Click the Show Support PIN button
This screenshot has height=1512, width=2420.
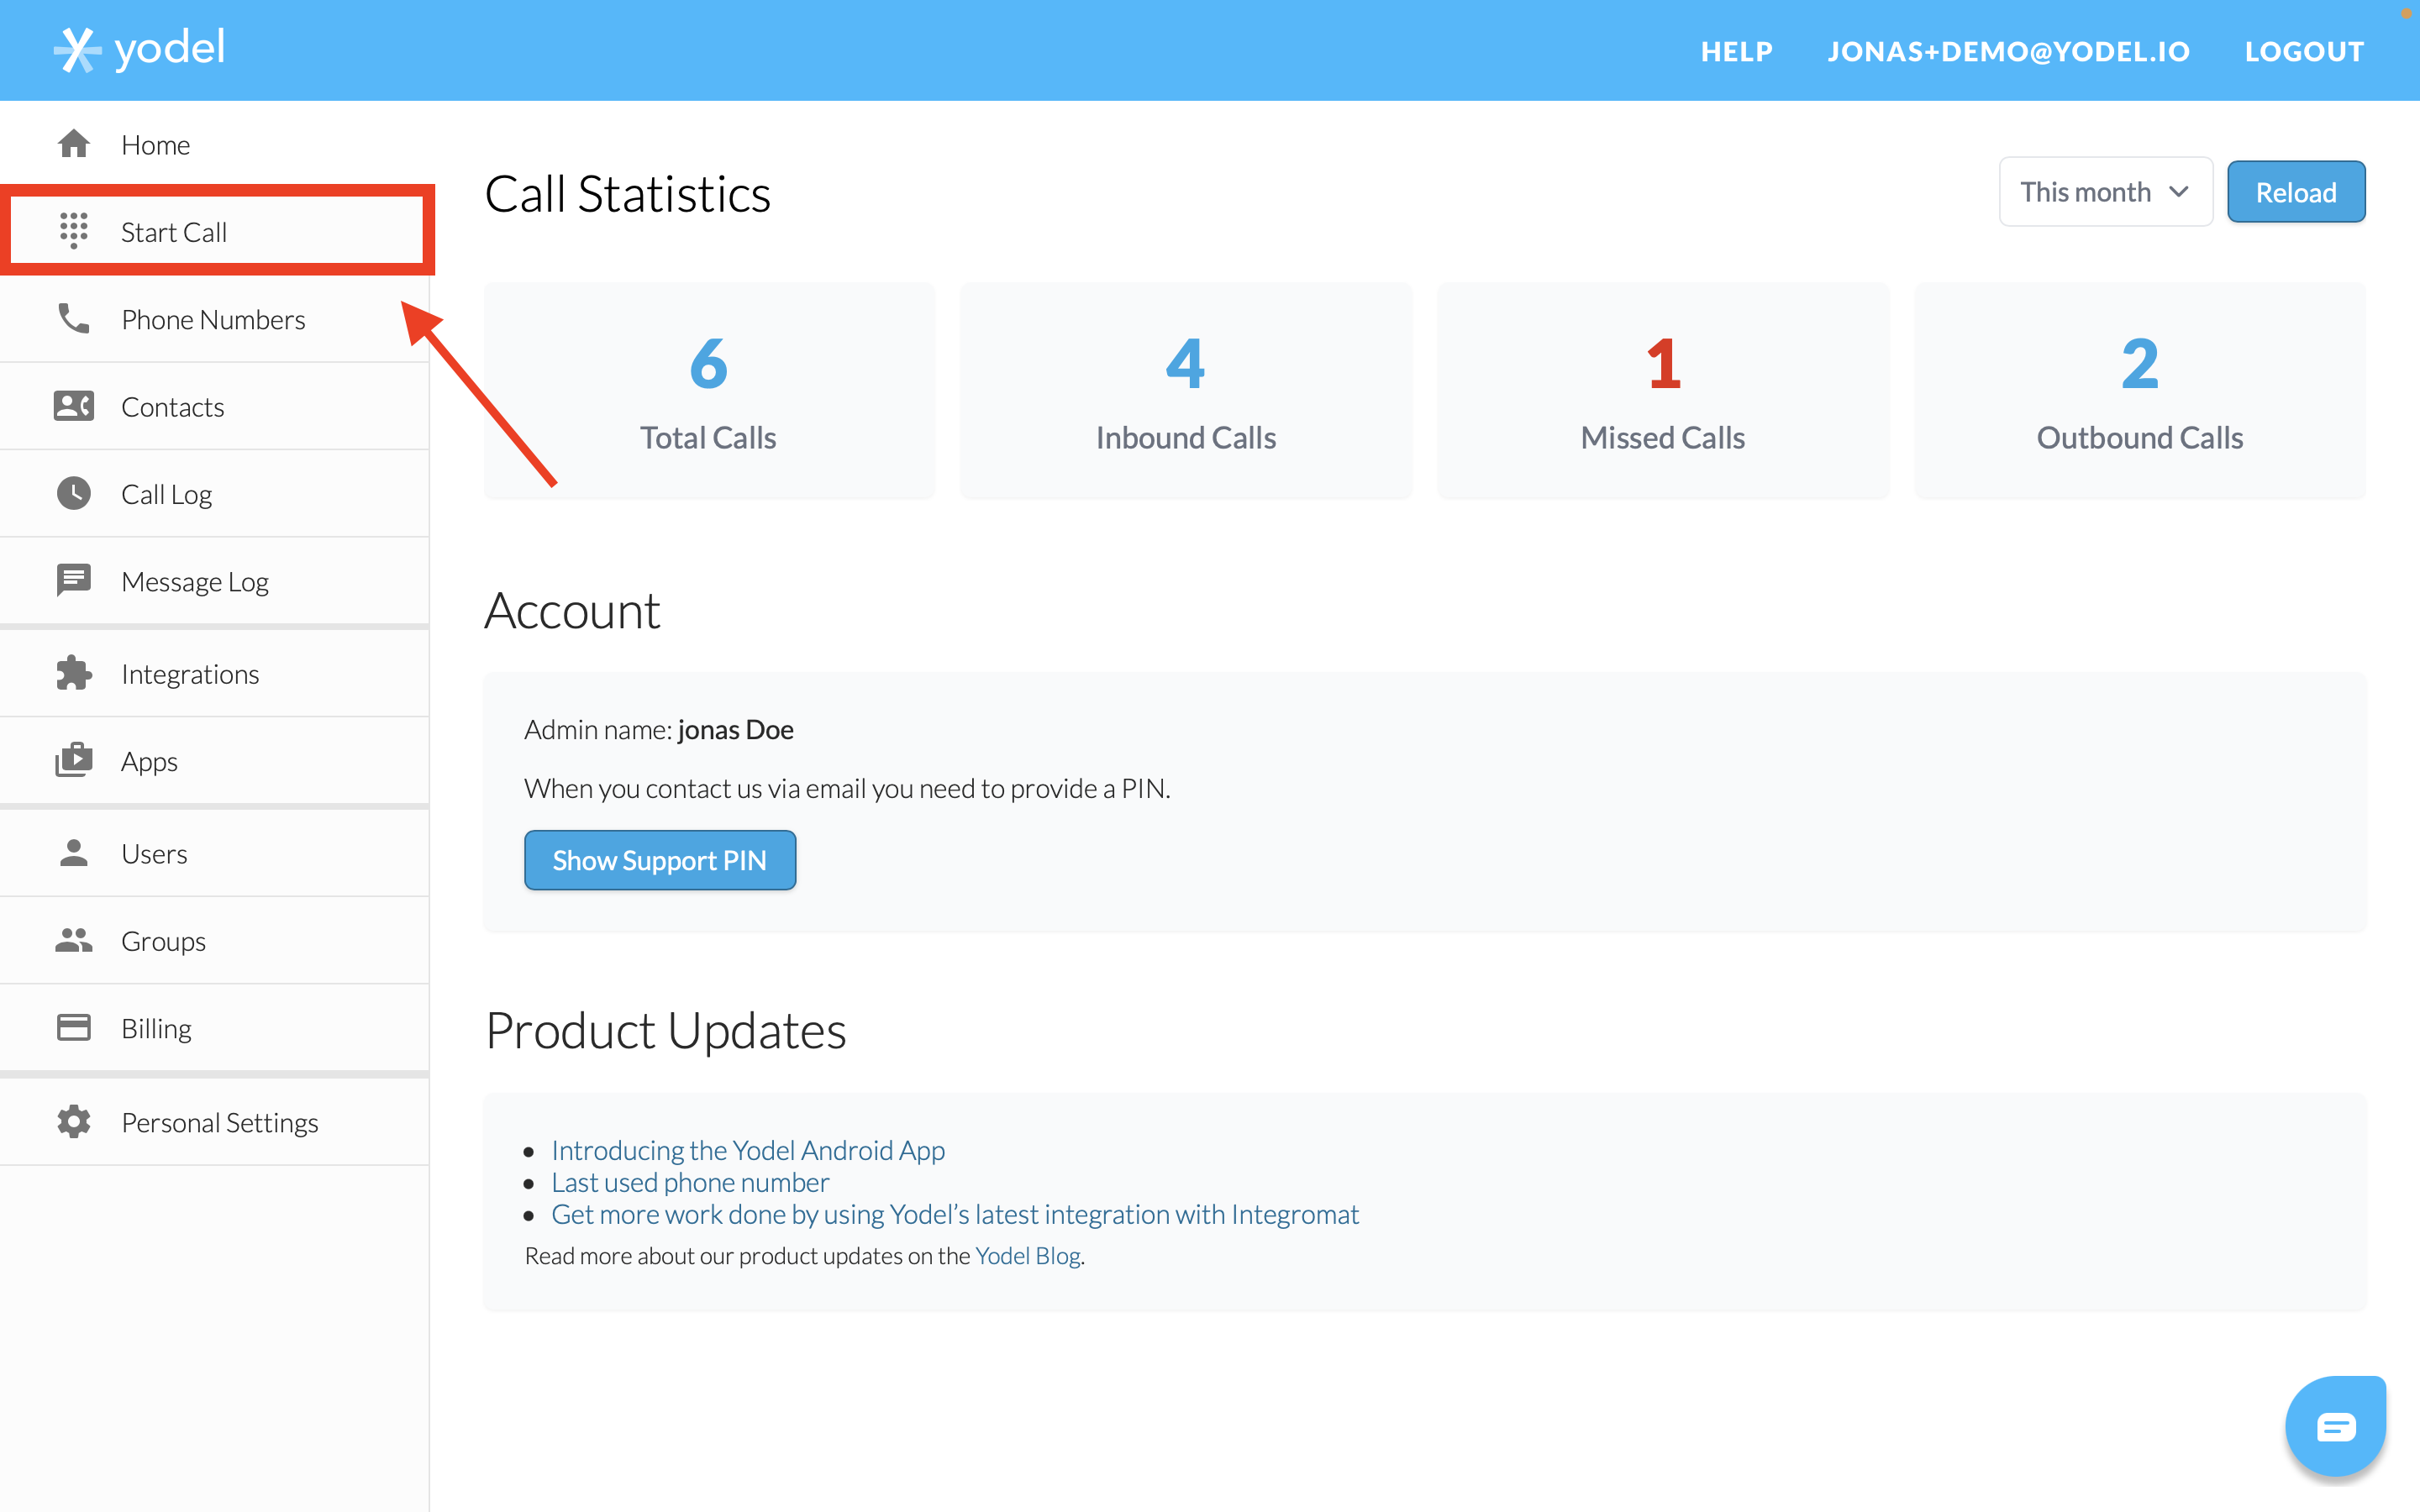(x=660, y=860)
